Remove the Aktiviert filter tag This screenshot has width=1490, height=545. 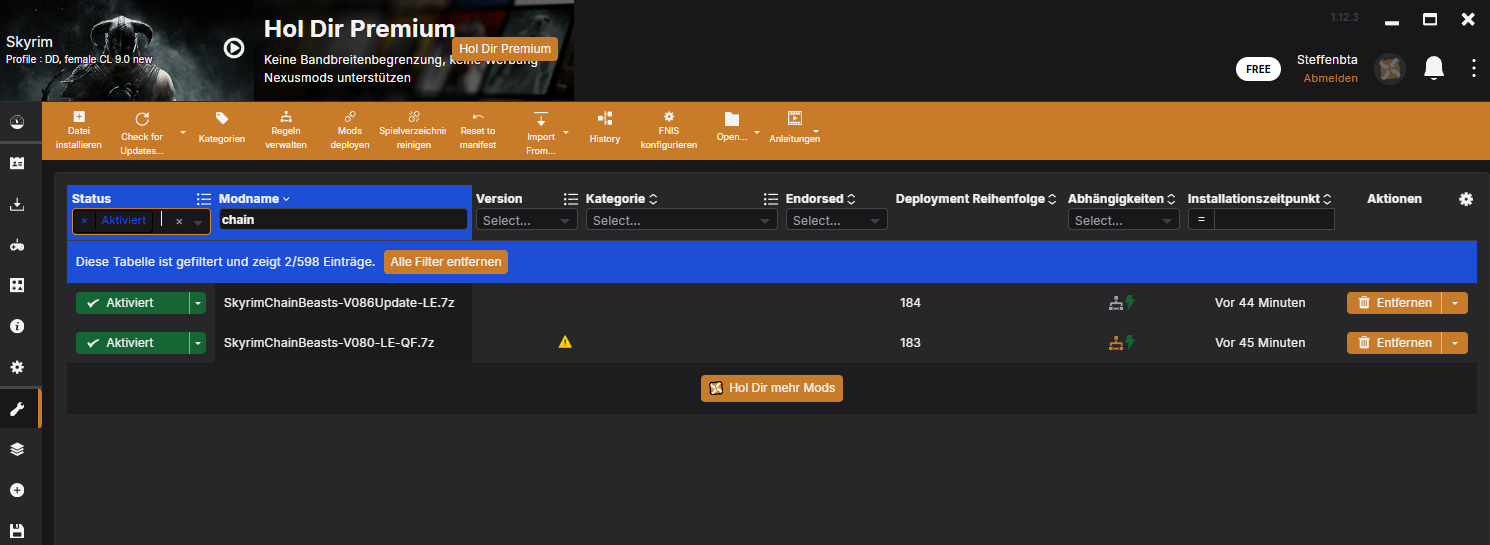point(85,221)
